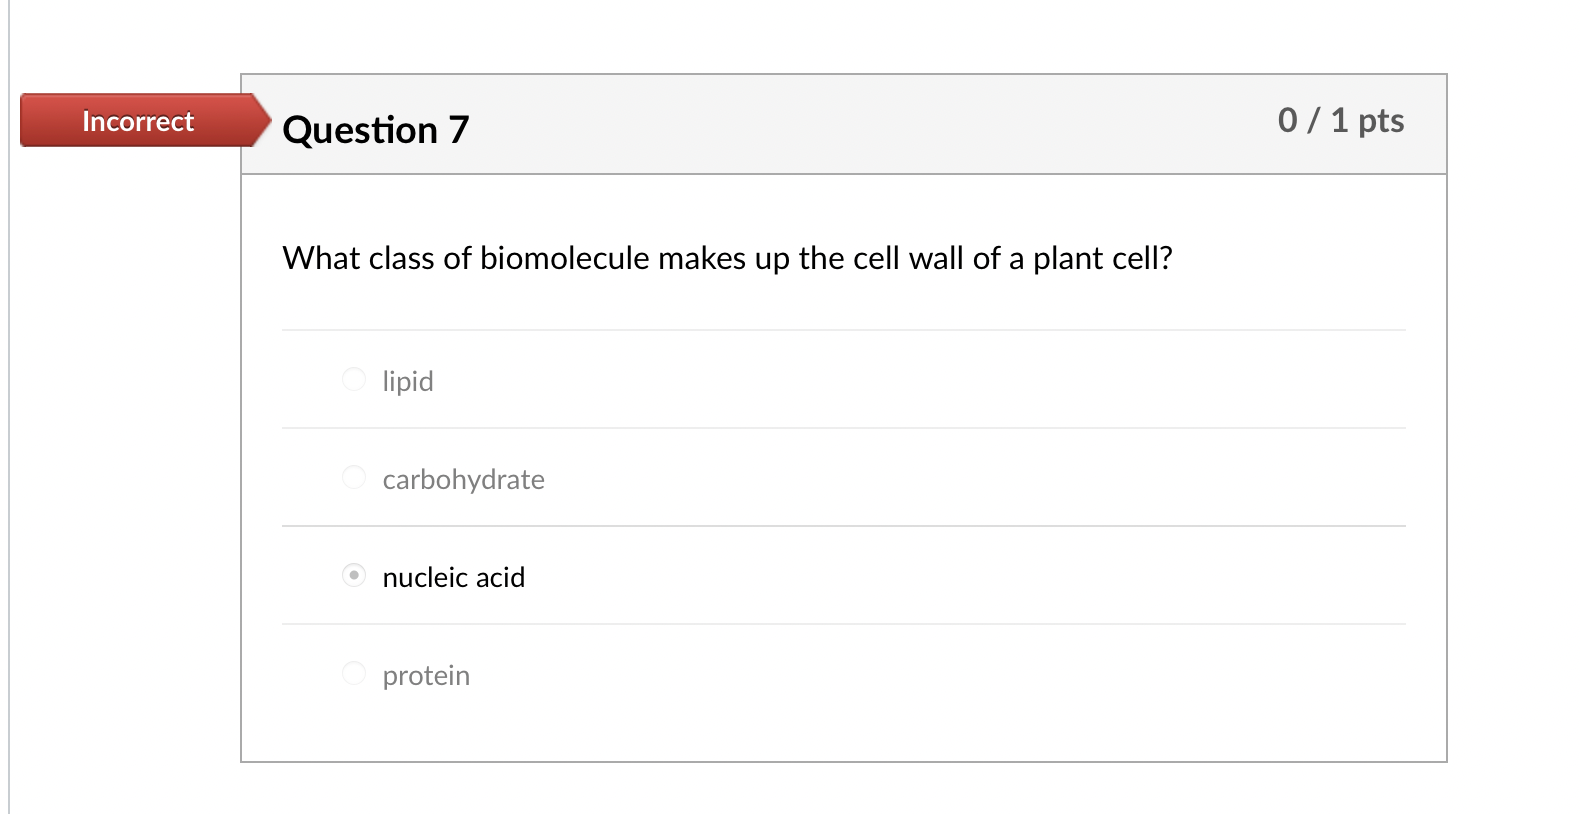1580x814 pixels.
Task: Select the carbohydrate radio button
Action: click(353, 477)
